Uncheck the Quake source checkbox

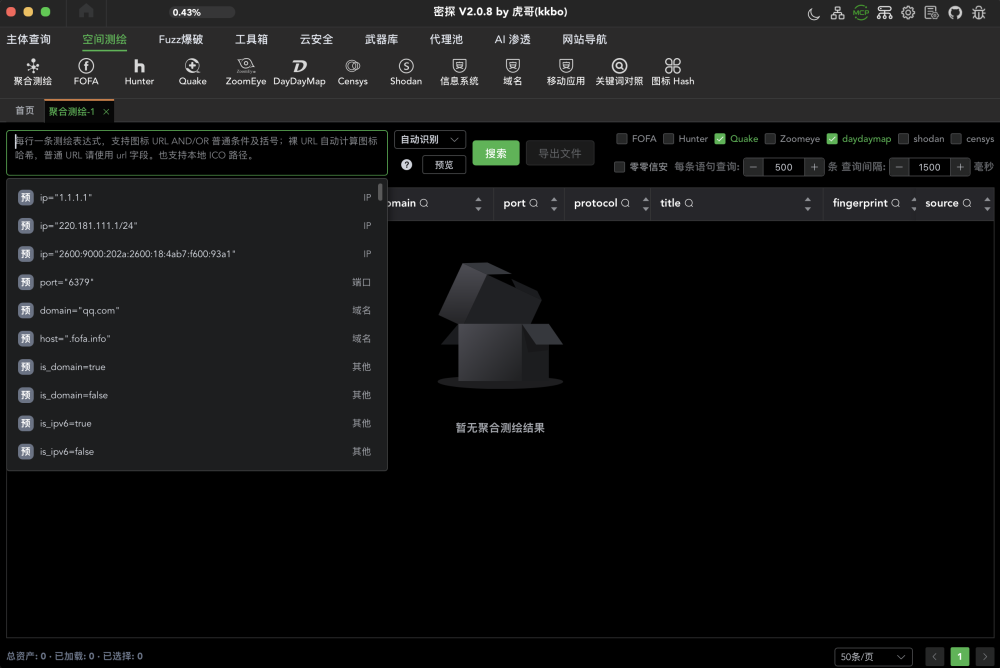[720, 138]
